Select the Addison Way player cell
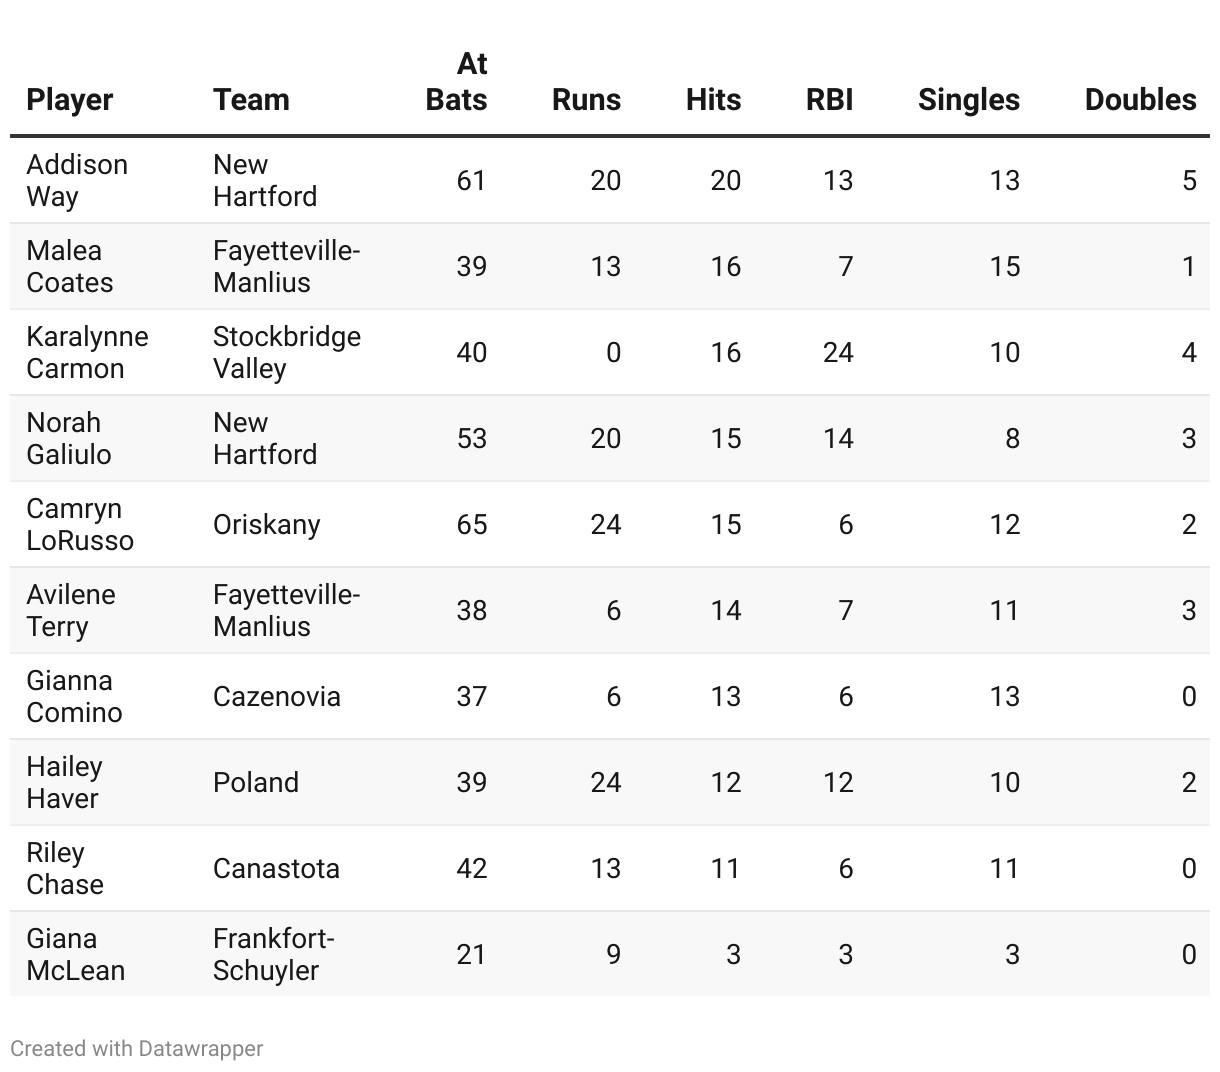Screen dimensions: 1220x1072 (77, 180)
